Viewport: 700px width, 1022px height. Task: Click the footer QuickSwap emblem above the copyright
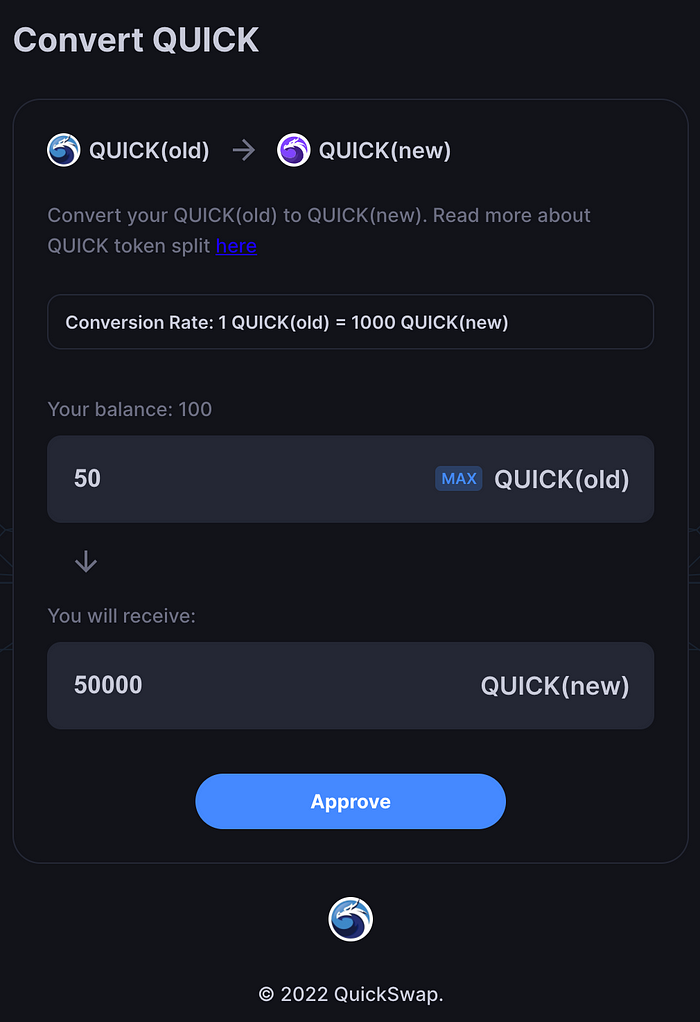tap(350, 918)
